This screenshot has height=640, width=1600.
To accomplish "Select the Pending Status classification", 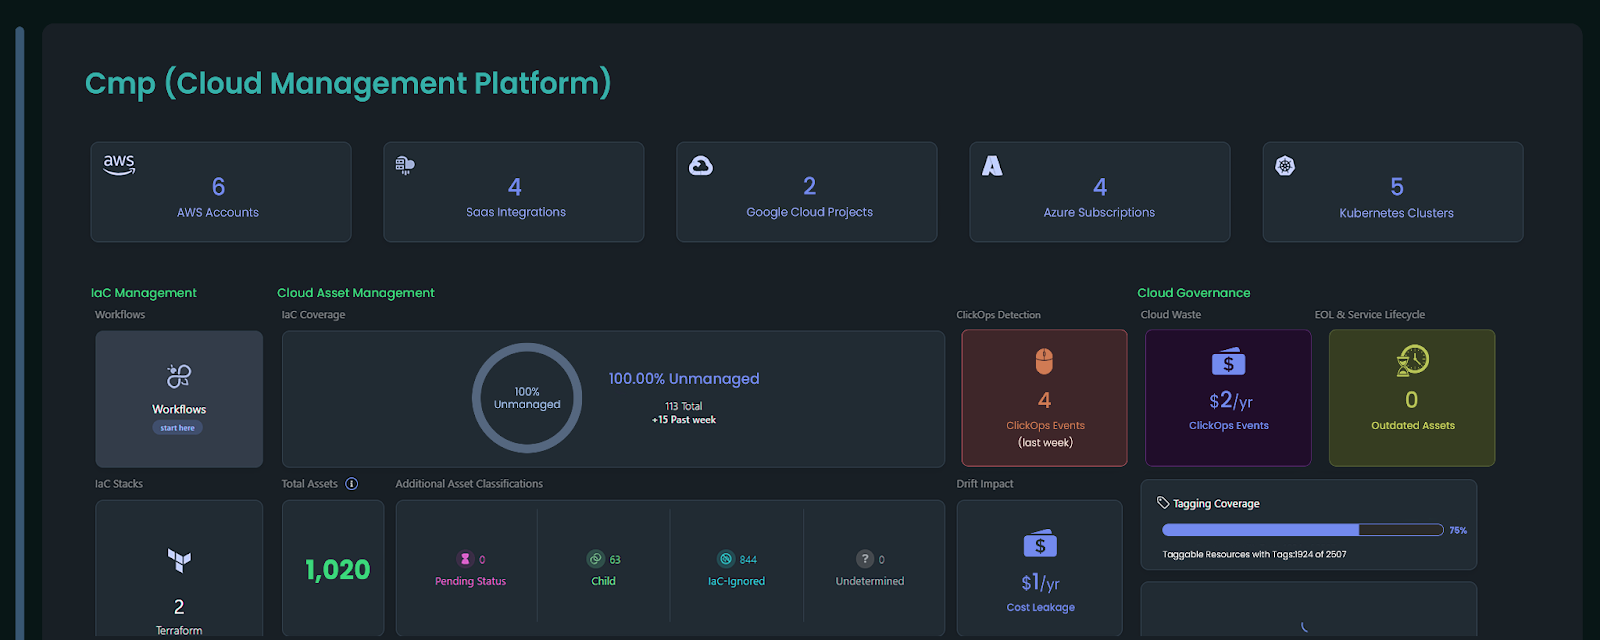I will tap(470, 569).
